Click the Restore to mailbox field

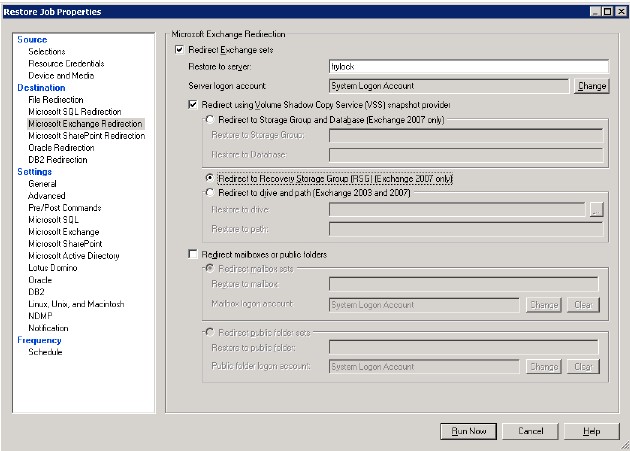[x=464, y=284]
